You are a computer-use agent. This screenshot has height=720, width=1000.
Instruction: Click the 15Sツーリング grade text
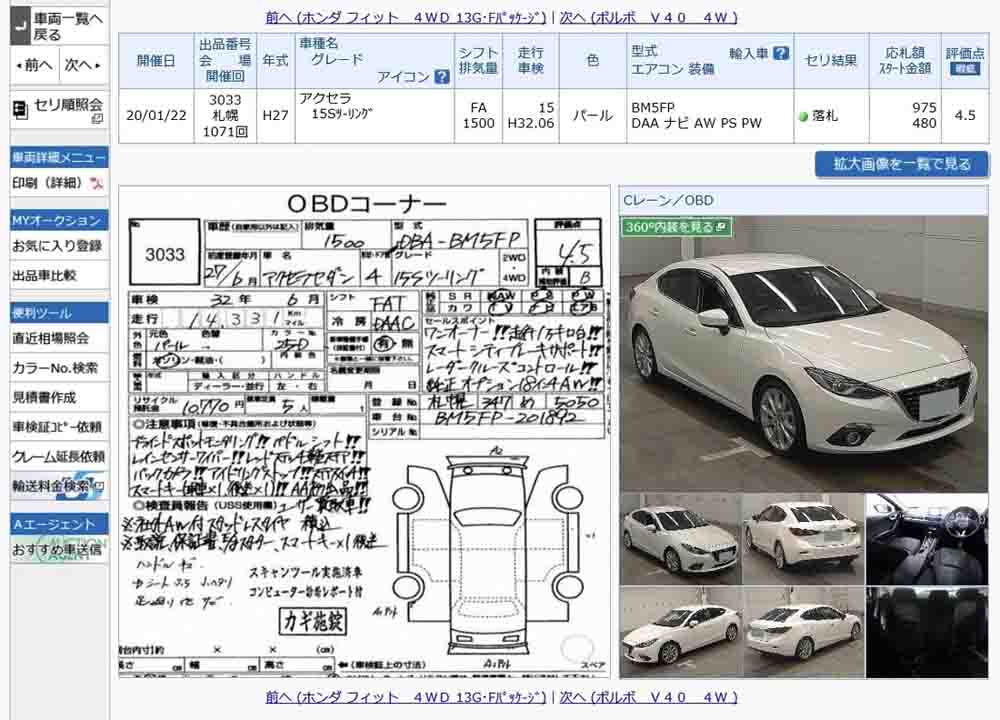click(342, 114)
